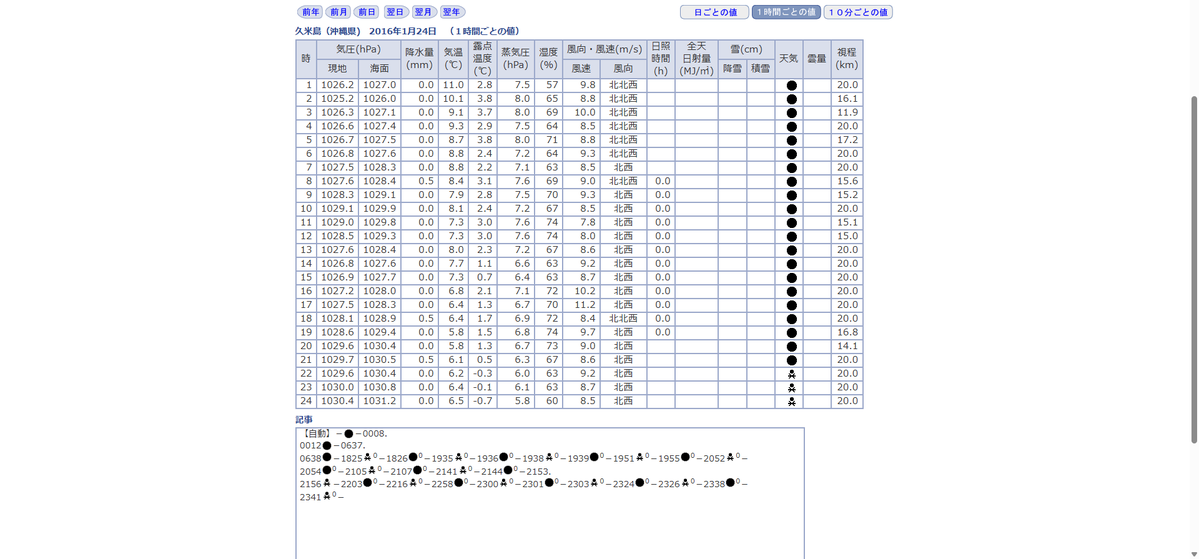Click the 降雪 sub-header
Screen dimensions: 1199x559
coord(733,69)
